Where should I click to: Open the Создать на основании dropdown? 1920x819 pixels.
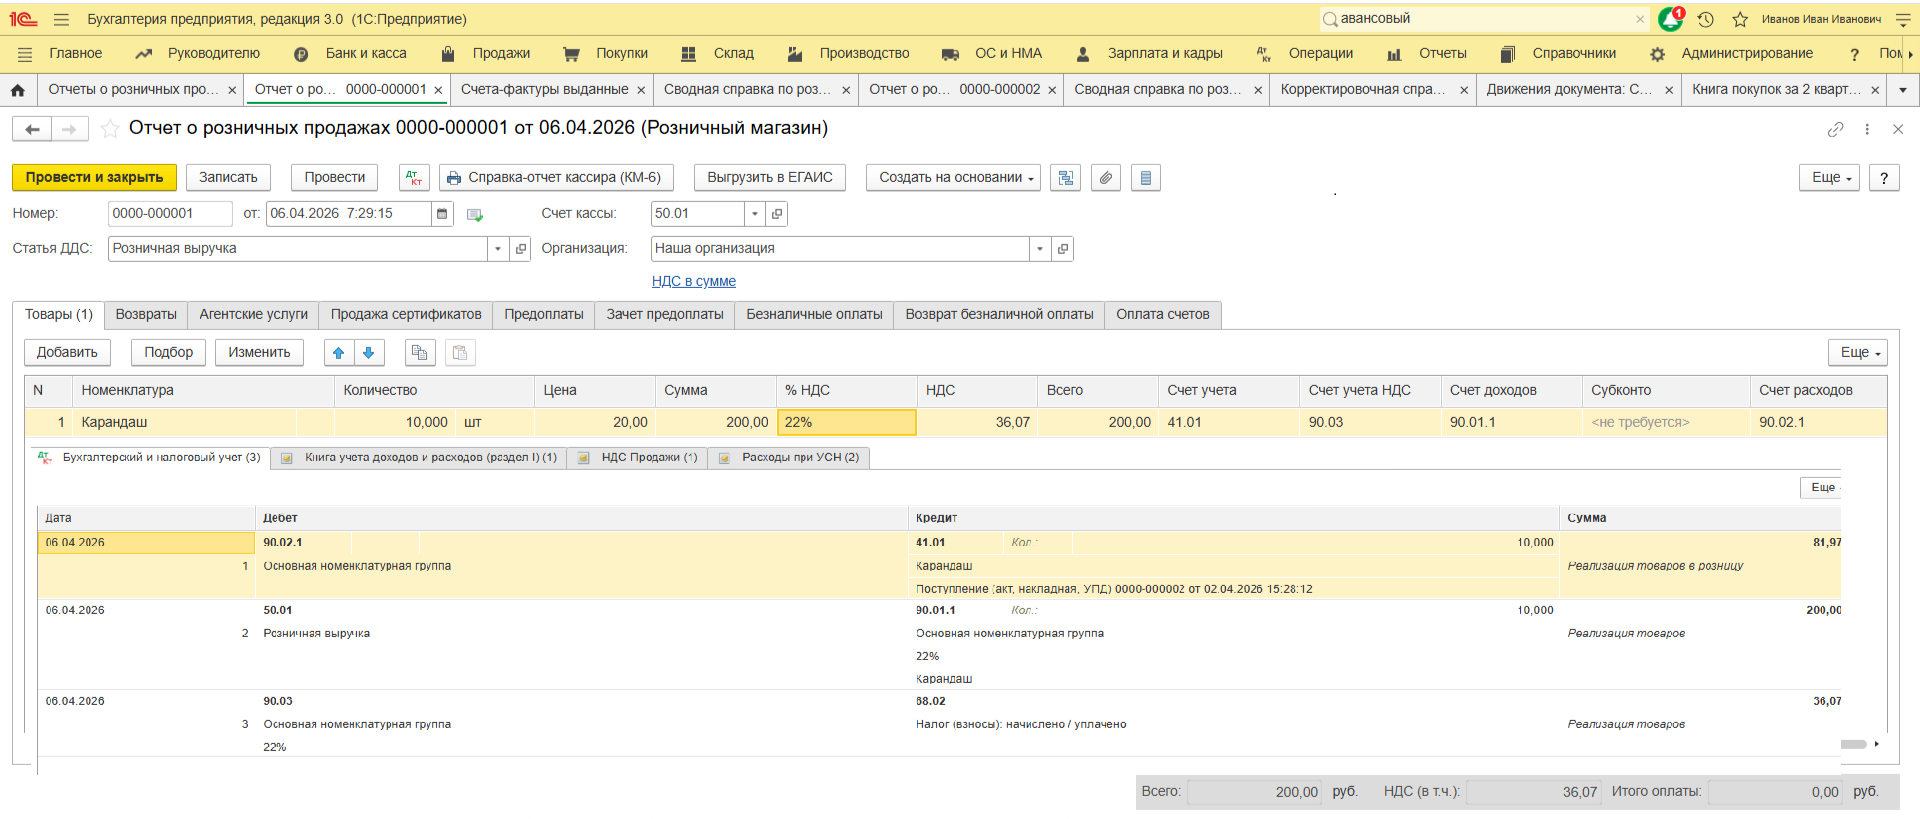(952, 178)
